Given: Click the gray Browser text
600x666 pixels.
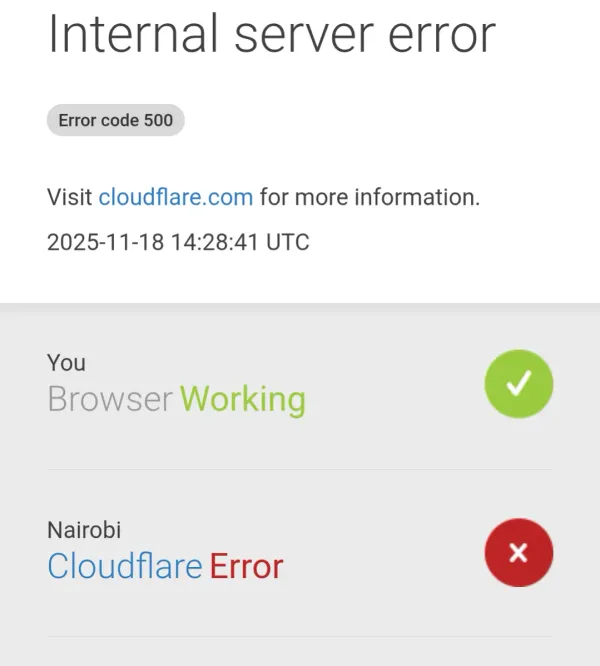Looking at the screenshot, I should 110,399.
